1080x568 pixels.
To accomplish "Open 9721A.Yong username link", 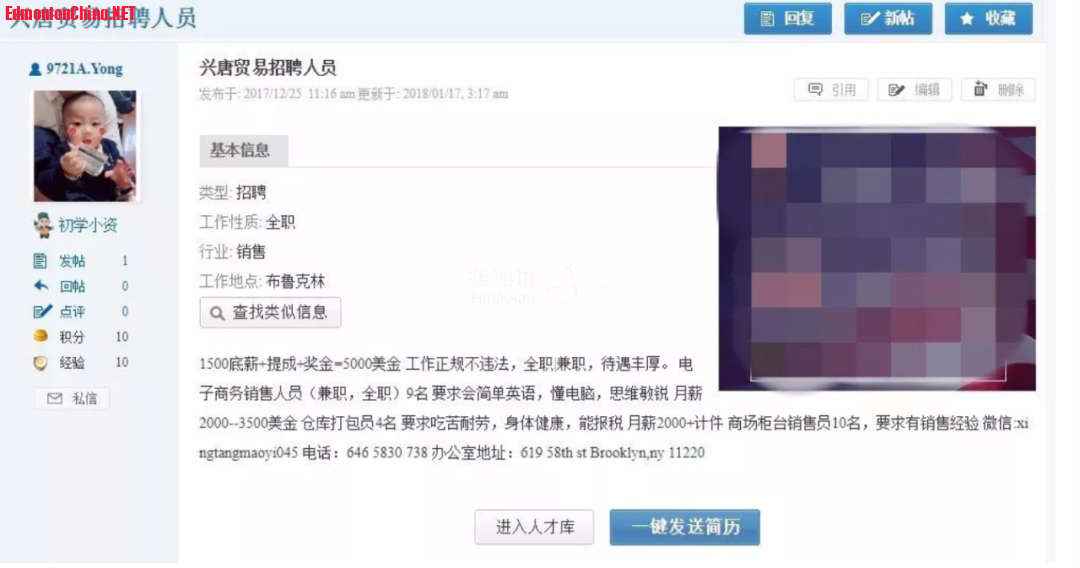I will pyautogui.click(x=84, y=69).
